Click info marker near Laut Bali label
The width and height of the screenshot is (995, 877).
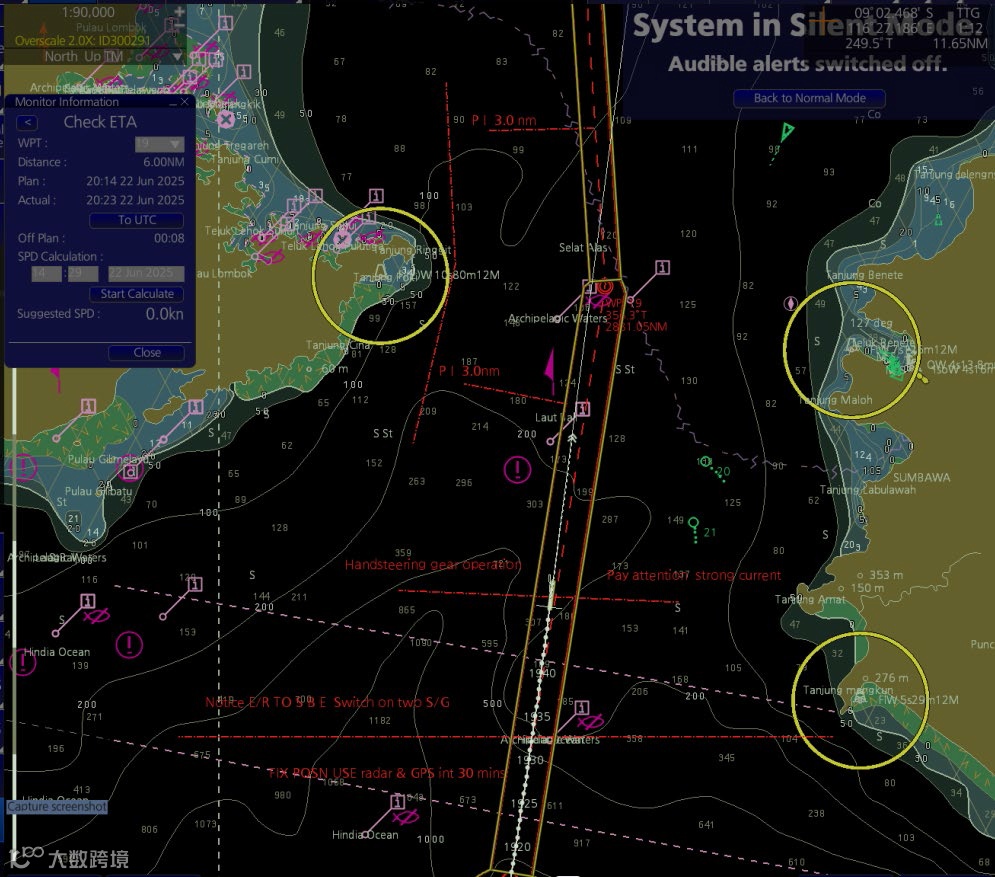[583, 409]
